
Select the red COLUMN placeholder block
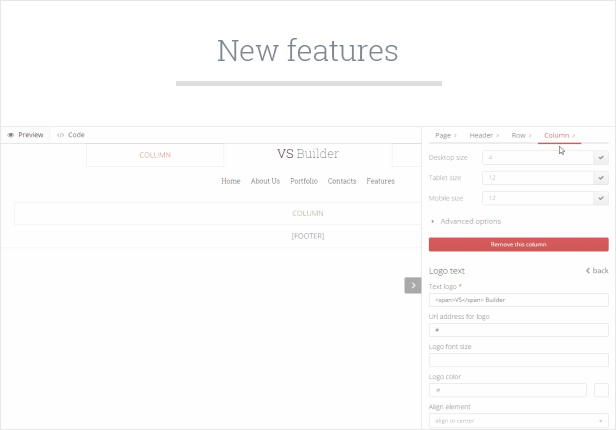155,155
